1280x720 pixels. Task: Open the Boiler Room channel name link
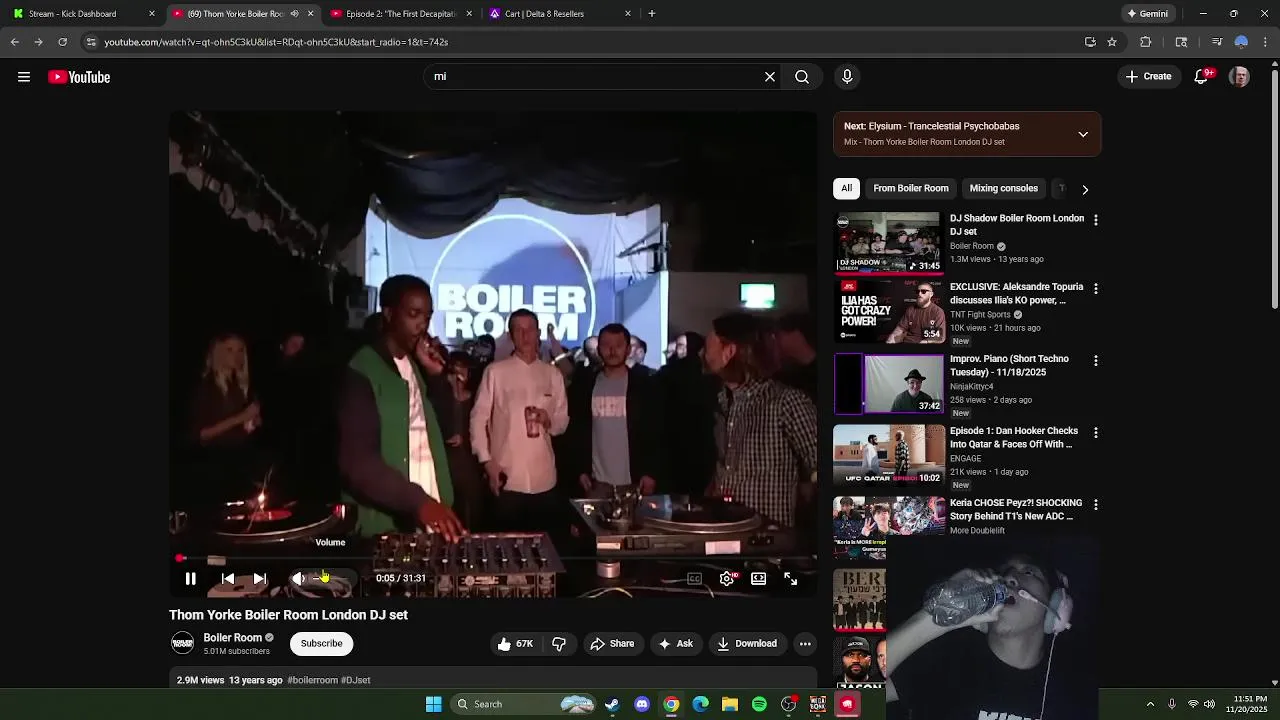pyautogui.click(x=232, y=637)
